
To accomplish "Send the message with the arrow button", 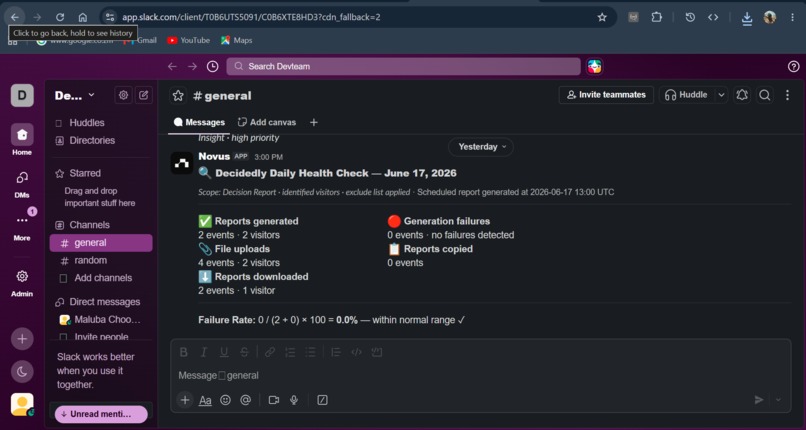I will (759, 400).
